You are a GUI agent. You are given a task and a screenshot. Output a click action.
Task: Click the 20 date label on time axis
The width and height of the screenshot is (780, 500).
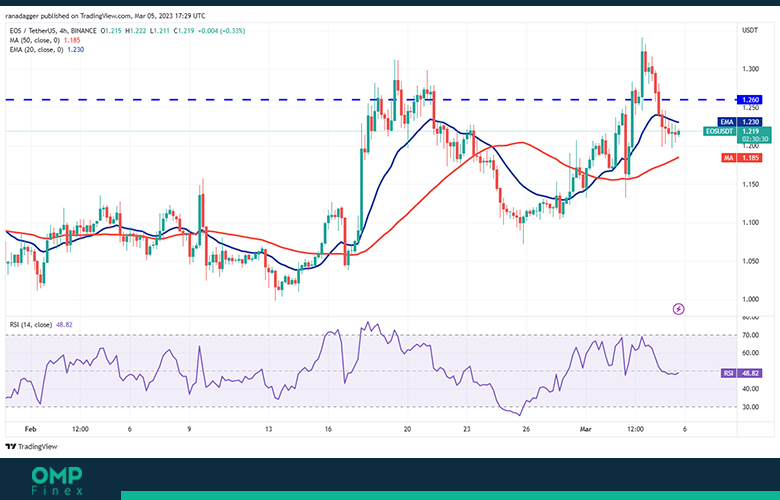tap(407, 429)
